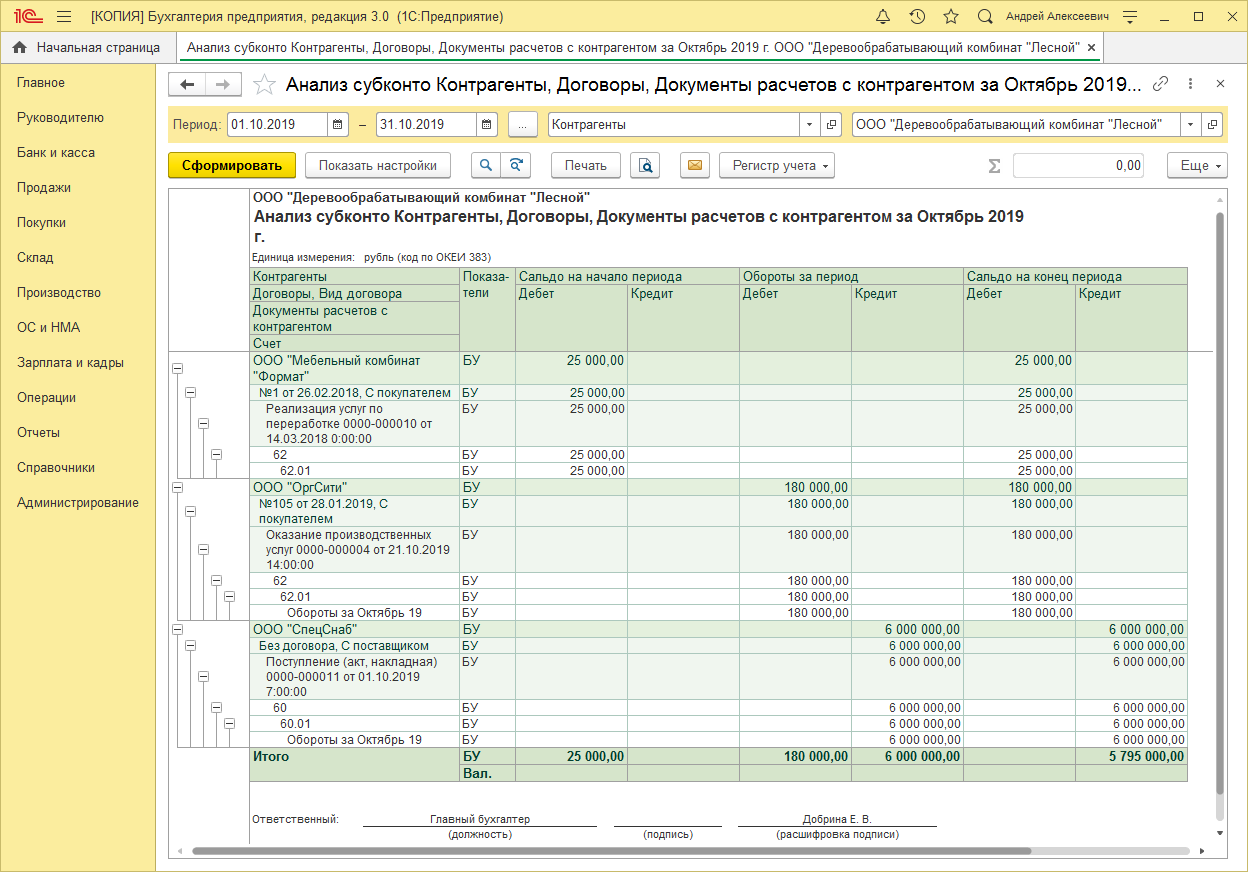
Task: Open Операции section
Action: click(46, 398)
